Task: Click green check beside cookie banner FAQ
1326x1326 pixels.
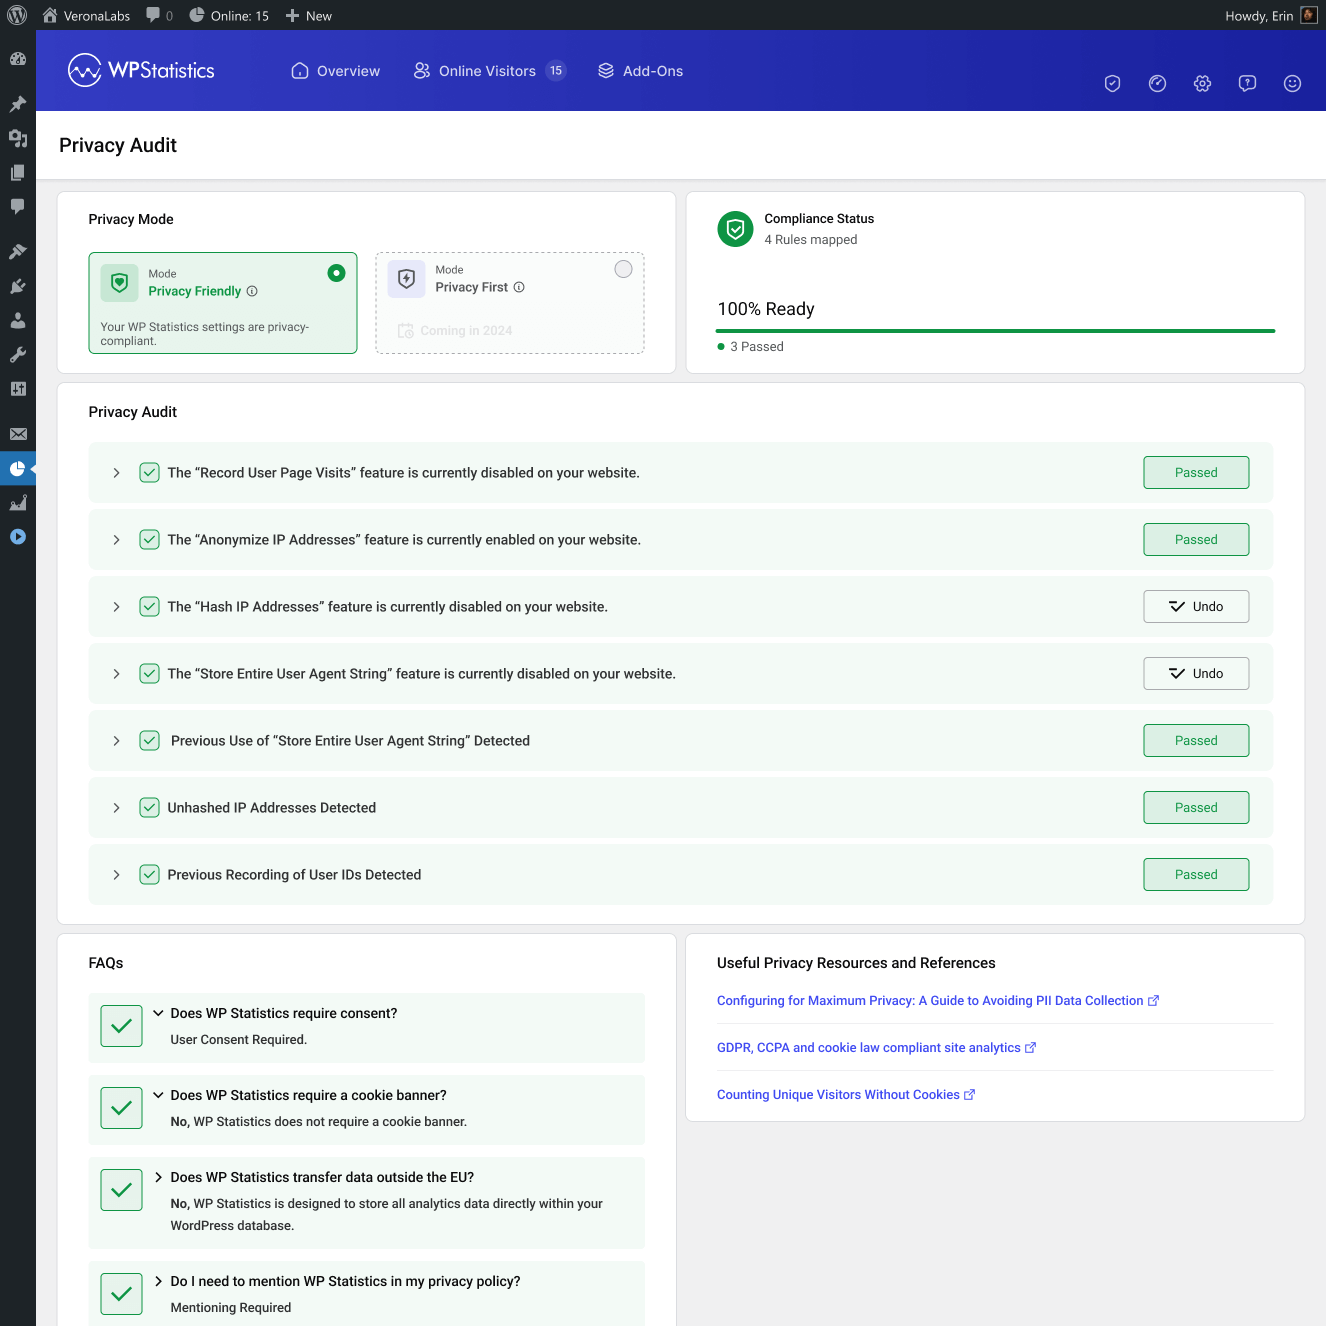Action: click(x=121, y=1108)
